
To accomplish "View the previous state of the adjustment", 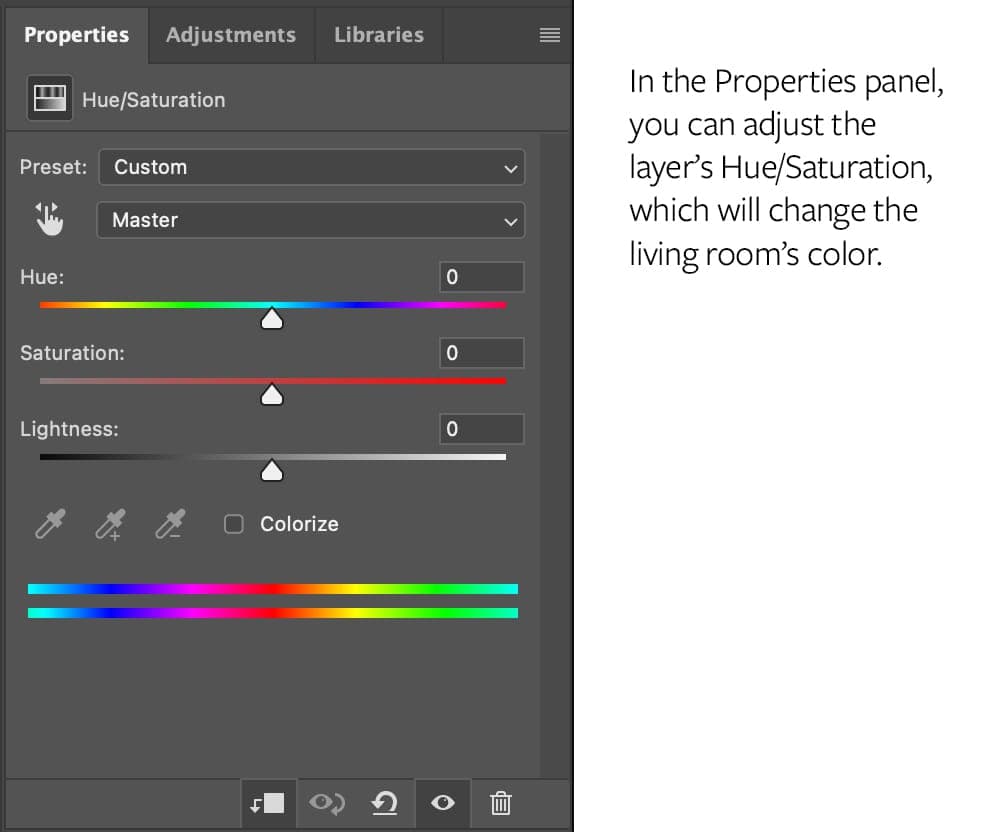I will (x=326, y=803).
